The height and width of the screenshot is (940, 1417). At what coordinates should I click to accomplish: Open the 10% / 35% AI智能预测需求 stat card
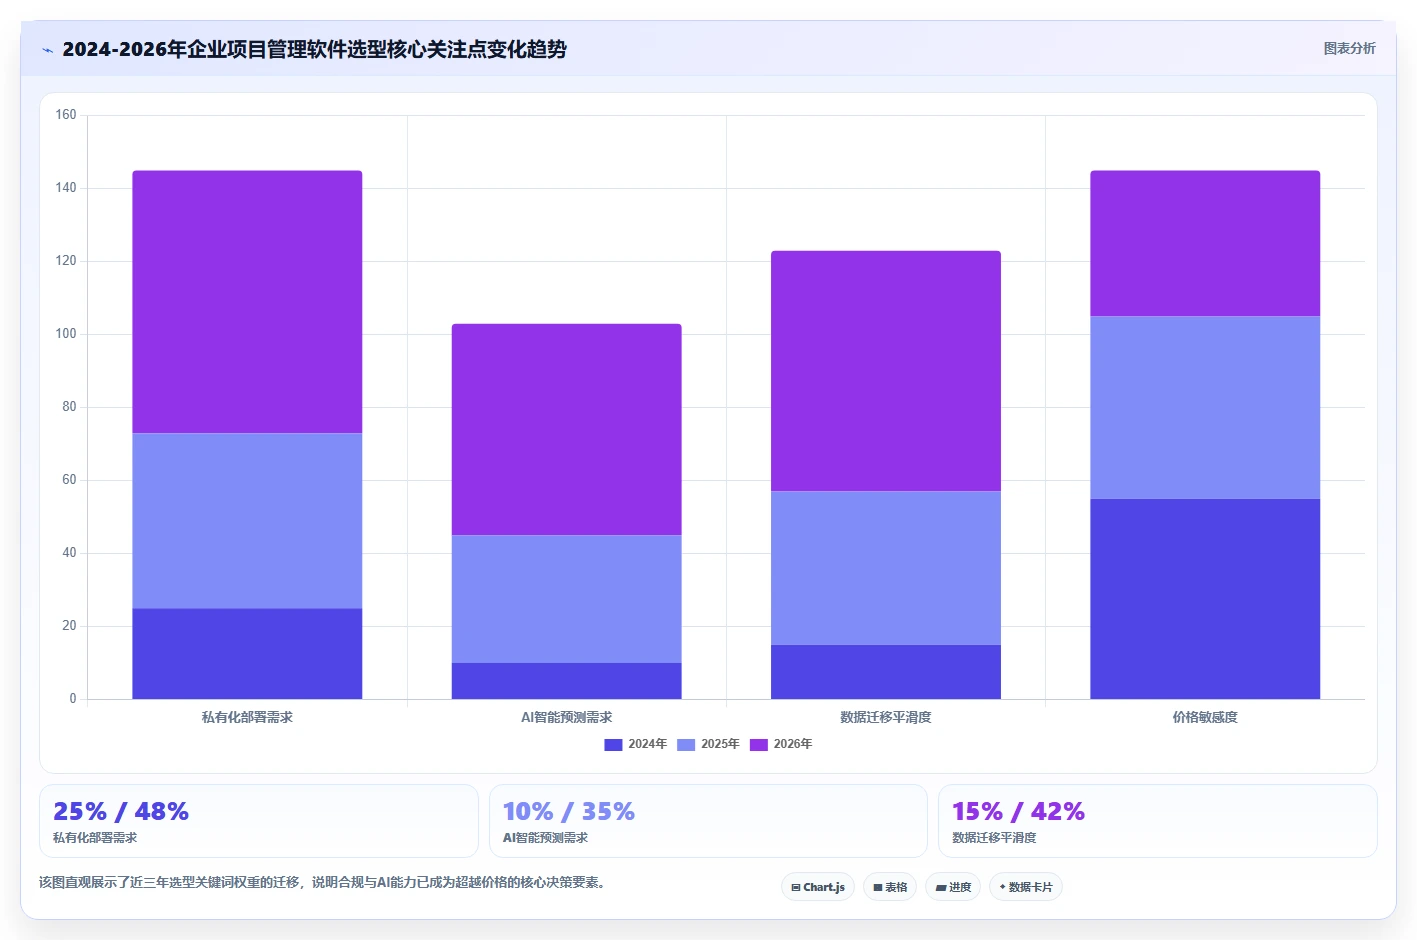click(x=708, y=821)
